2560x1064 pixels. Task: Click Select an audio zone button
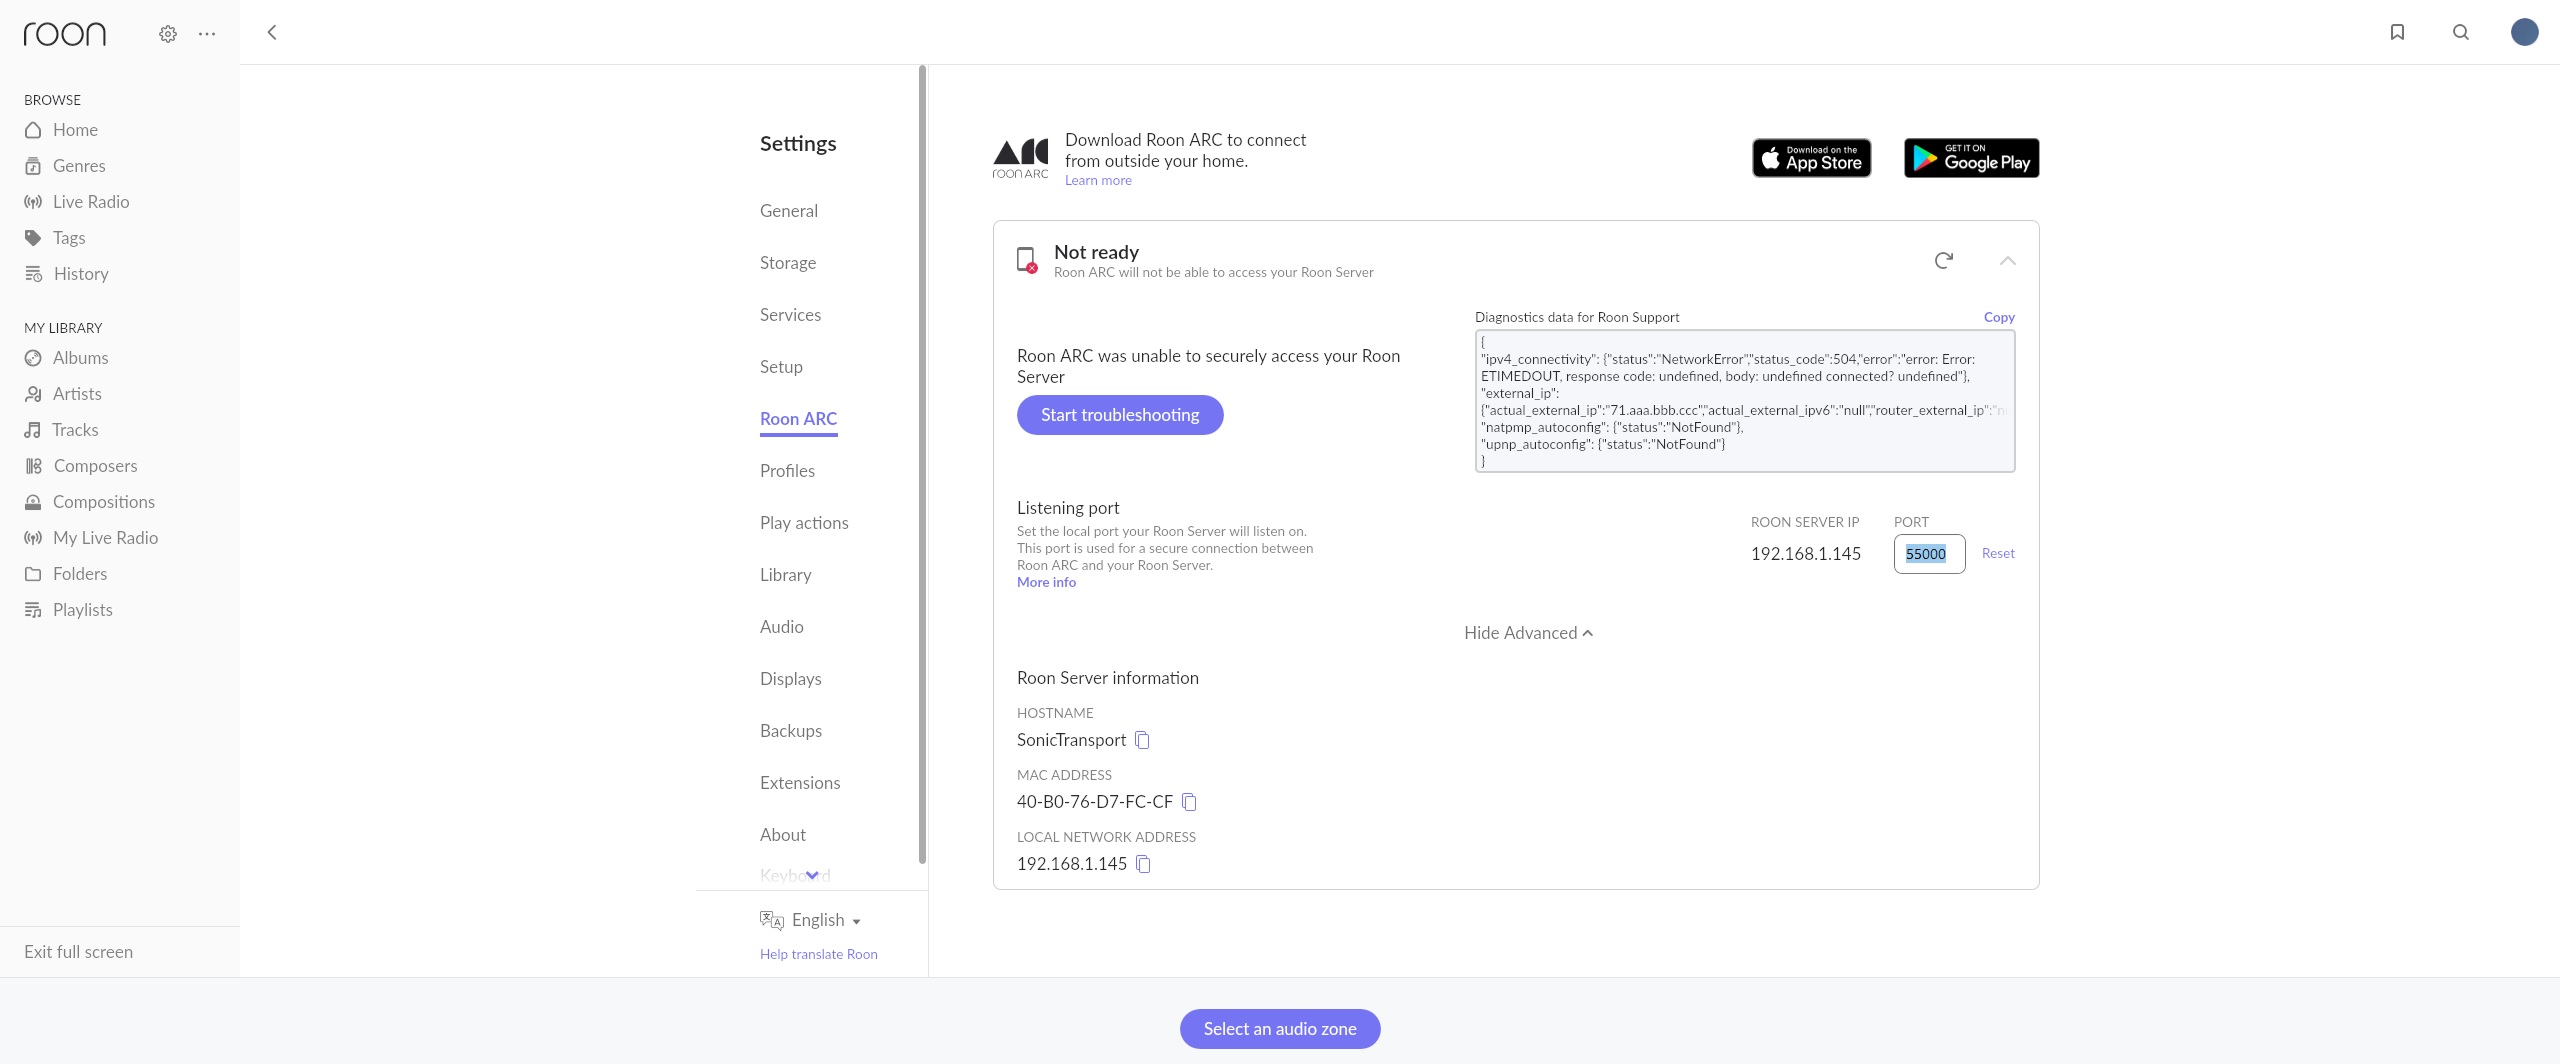[1280, 1029]
